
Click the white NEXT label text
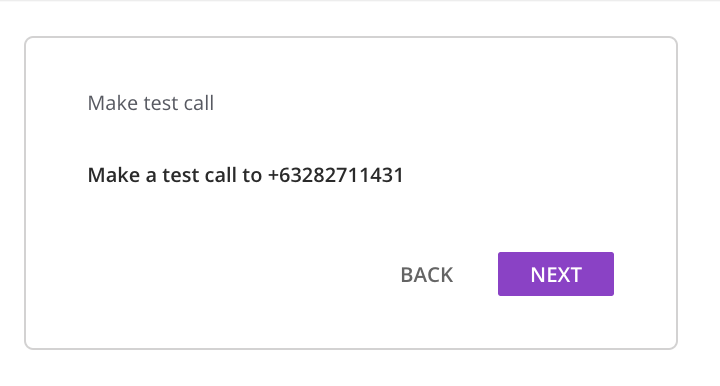[556, 275]
